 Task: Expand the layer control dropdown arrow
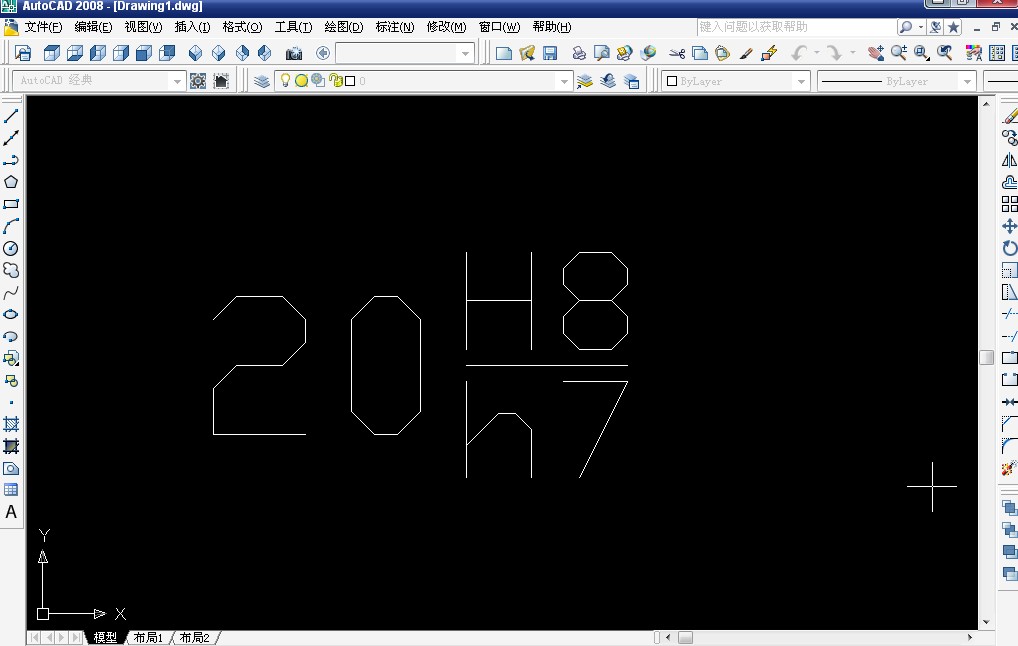tap(564, 81)
